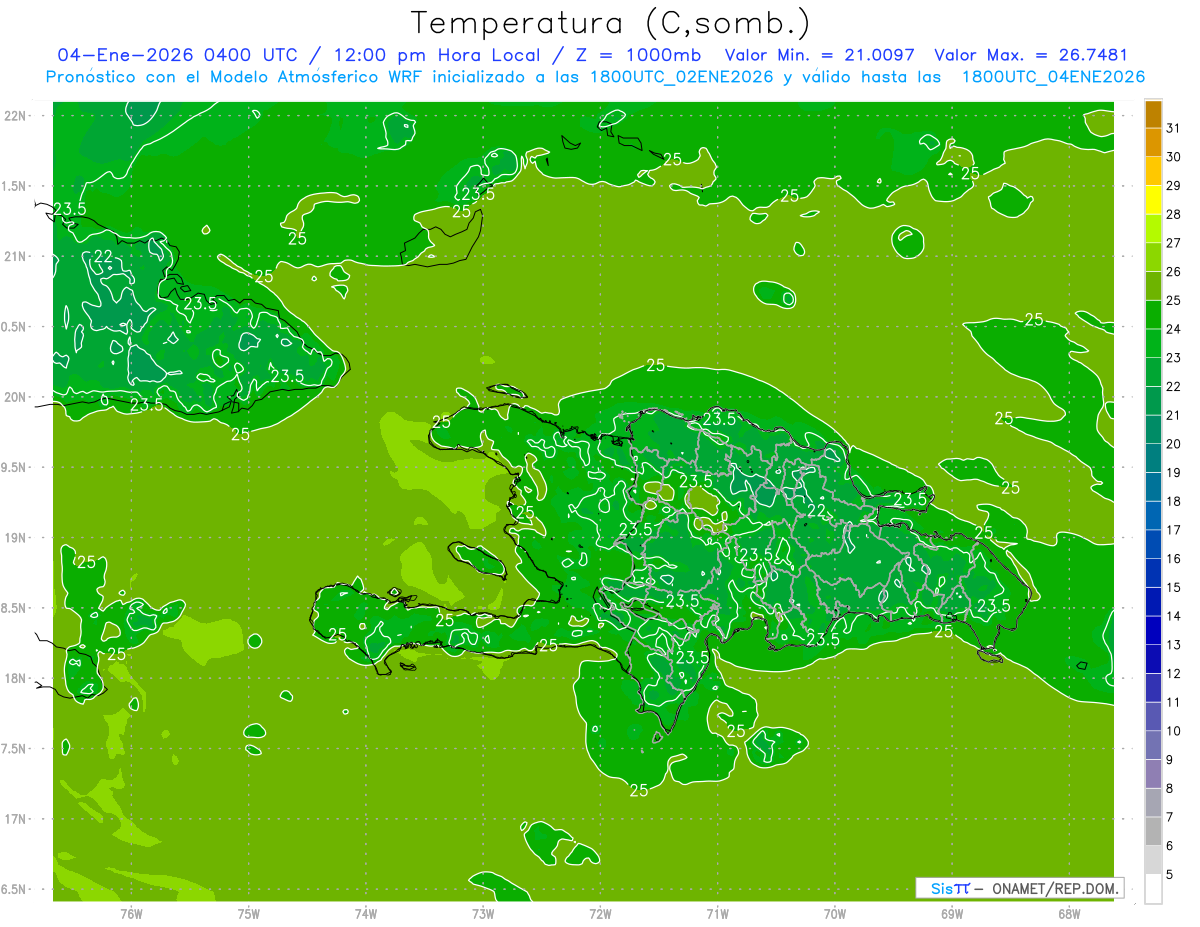The height and width of the screenshot is (927, 1200).
Task: Click the "27" label on the color scale
Action: pyautogui.click(x=1174, y=243)
